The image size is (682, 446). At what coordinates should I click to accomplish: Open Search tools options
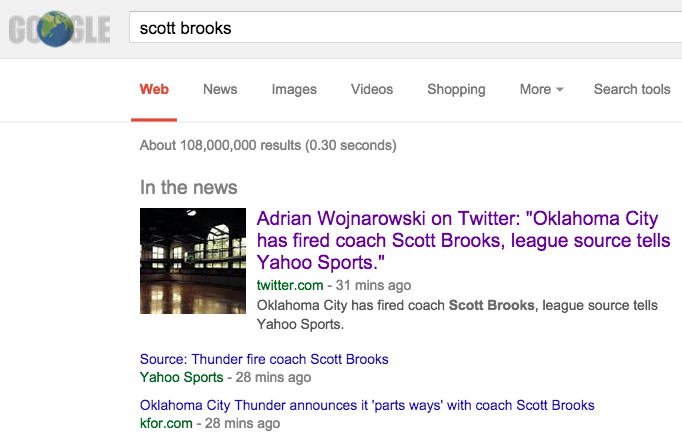tap(632, 89)
